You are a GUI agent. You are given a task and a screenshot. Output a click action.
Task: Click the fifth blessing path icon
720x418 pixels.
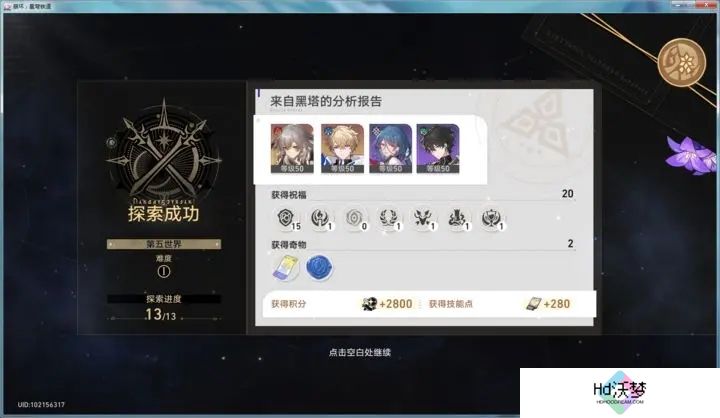pos(423,218)
